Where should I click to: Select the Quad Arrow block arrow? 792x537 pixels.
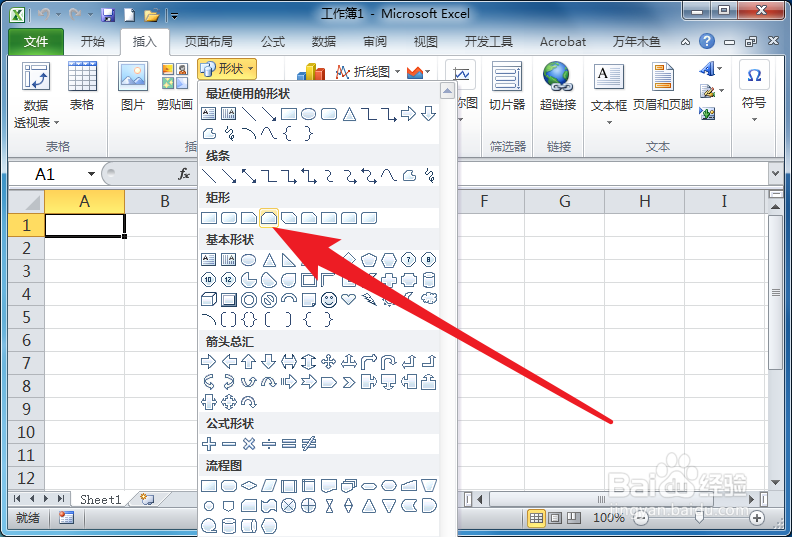[x=329, y=361]
